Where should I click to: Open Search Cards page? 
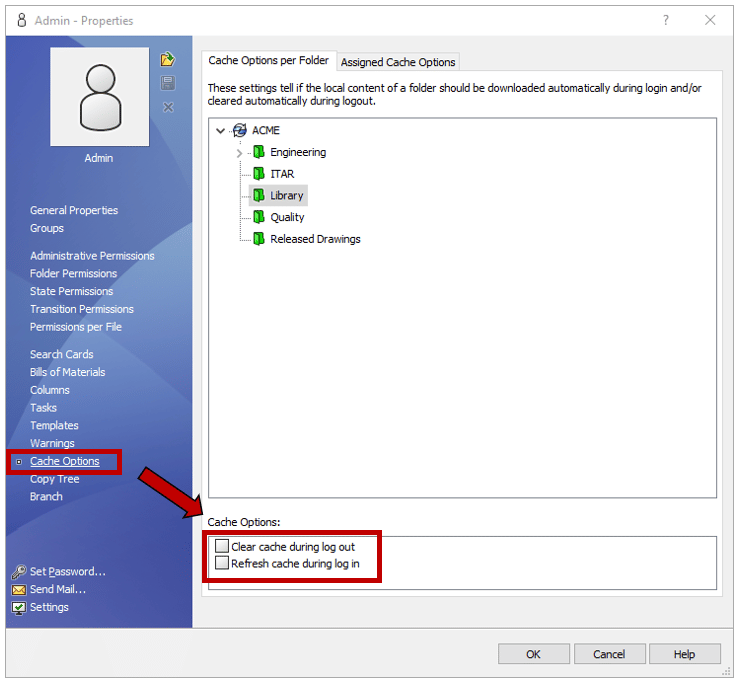[62, 354]
